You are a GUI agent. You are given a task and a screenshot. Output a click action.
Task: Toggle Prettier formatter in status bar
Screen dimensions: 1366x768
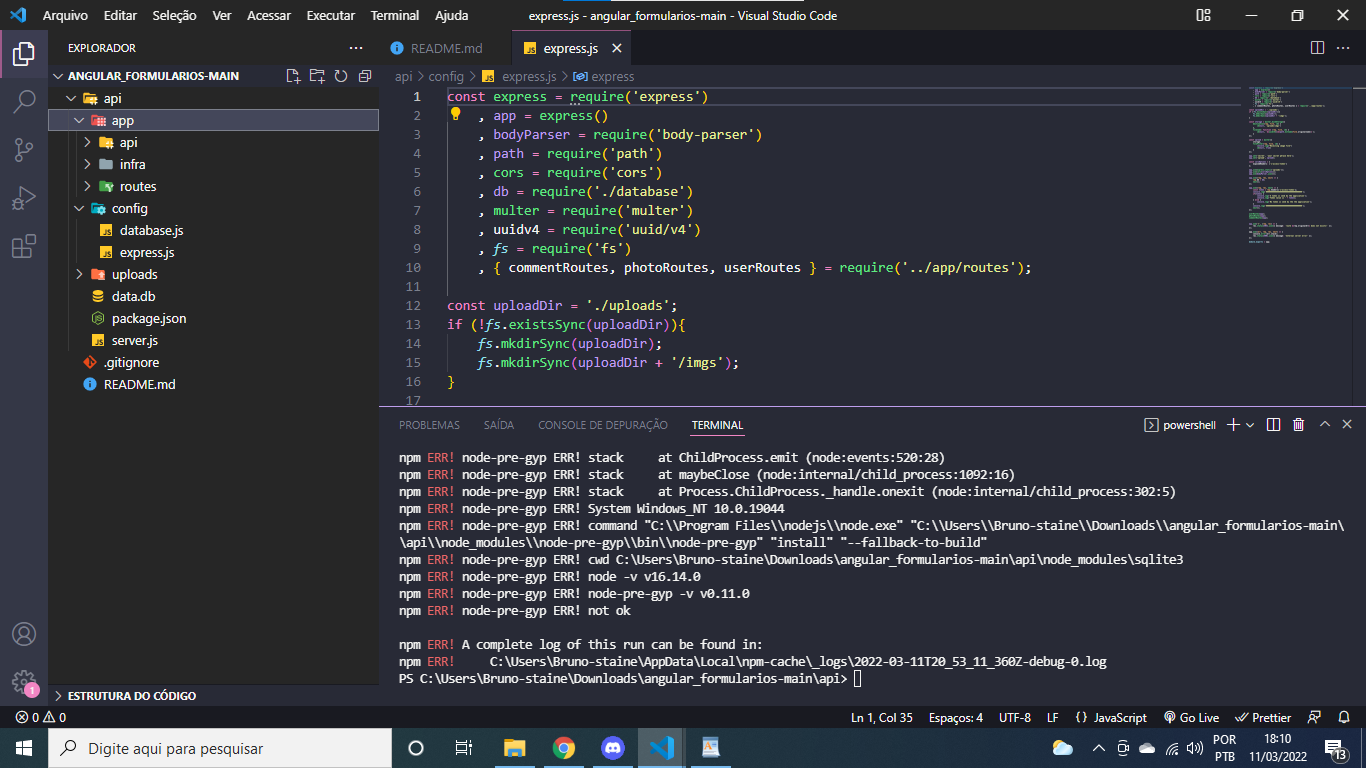pos(1264,717)
